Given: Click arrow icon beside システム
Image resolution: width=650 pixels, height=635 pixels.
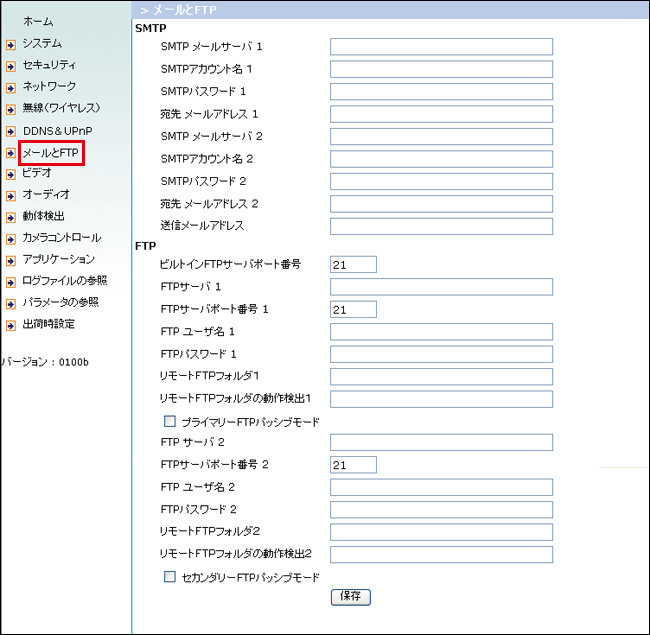Looking at the screenshot, I should click(11, 45).
